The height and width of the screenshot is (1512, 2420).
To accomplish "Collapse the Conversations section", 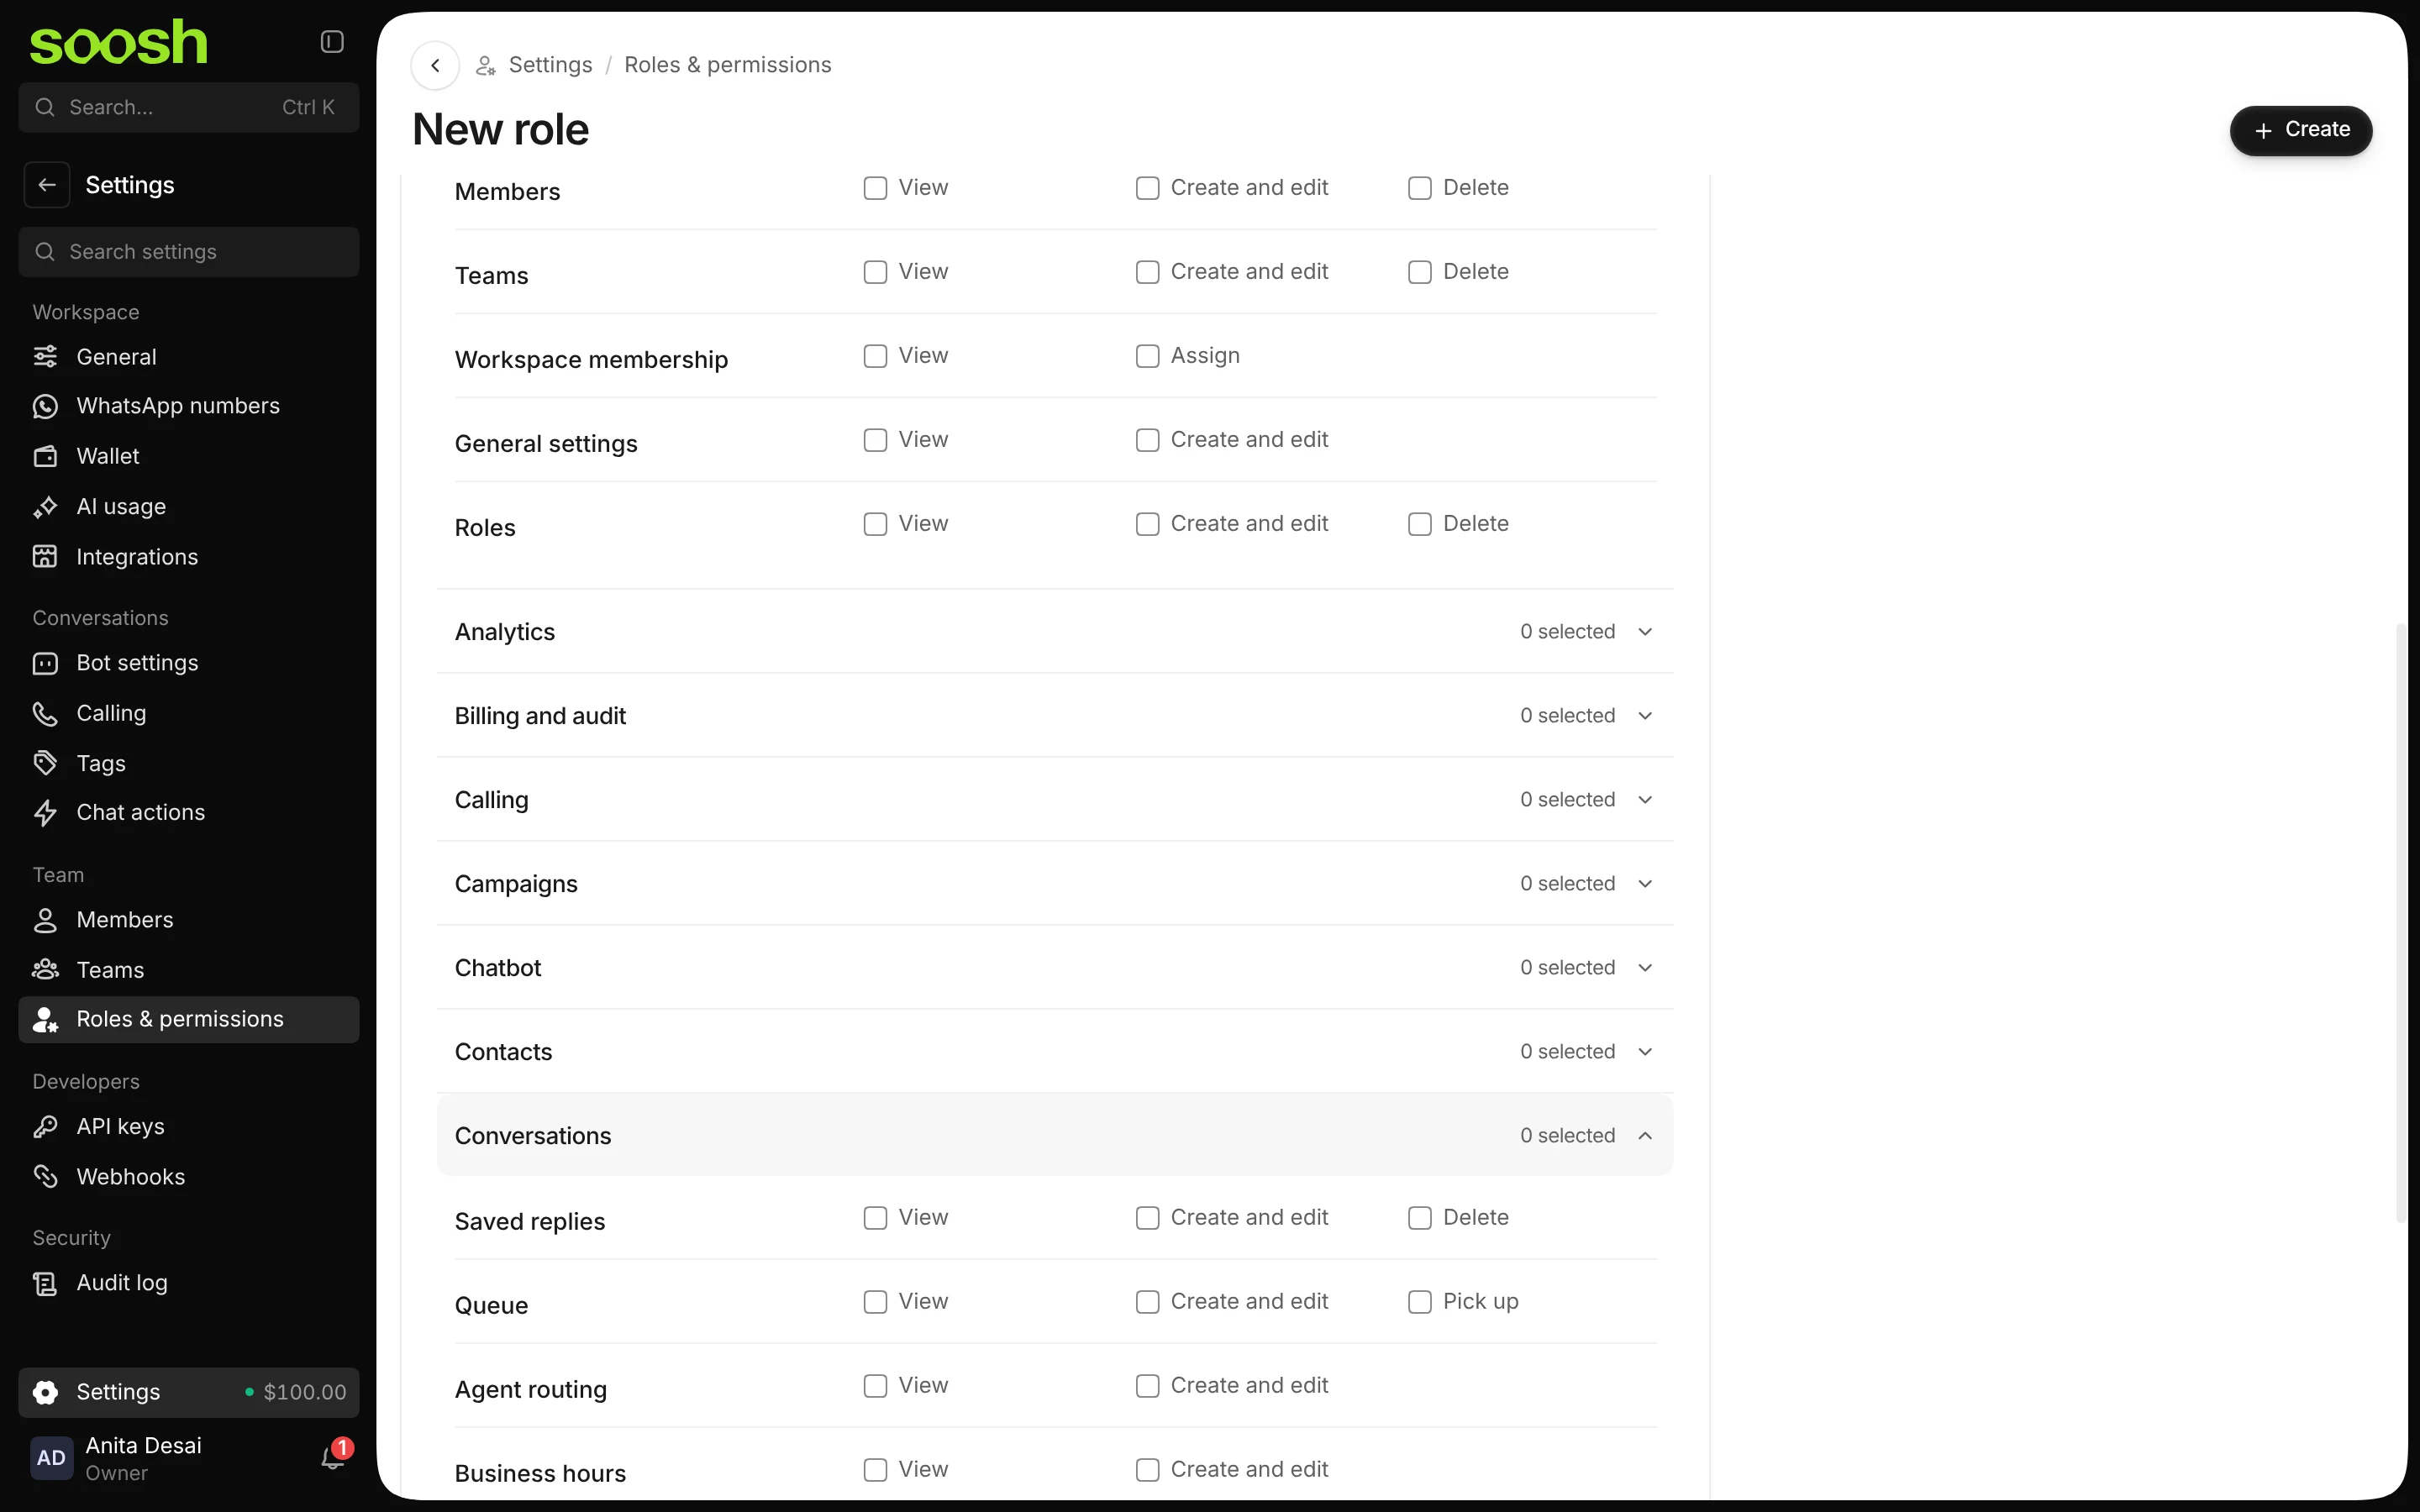I will [x=1055, y=1136].
